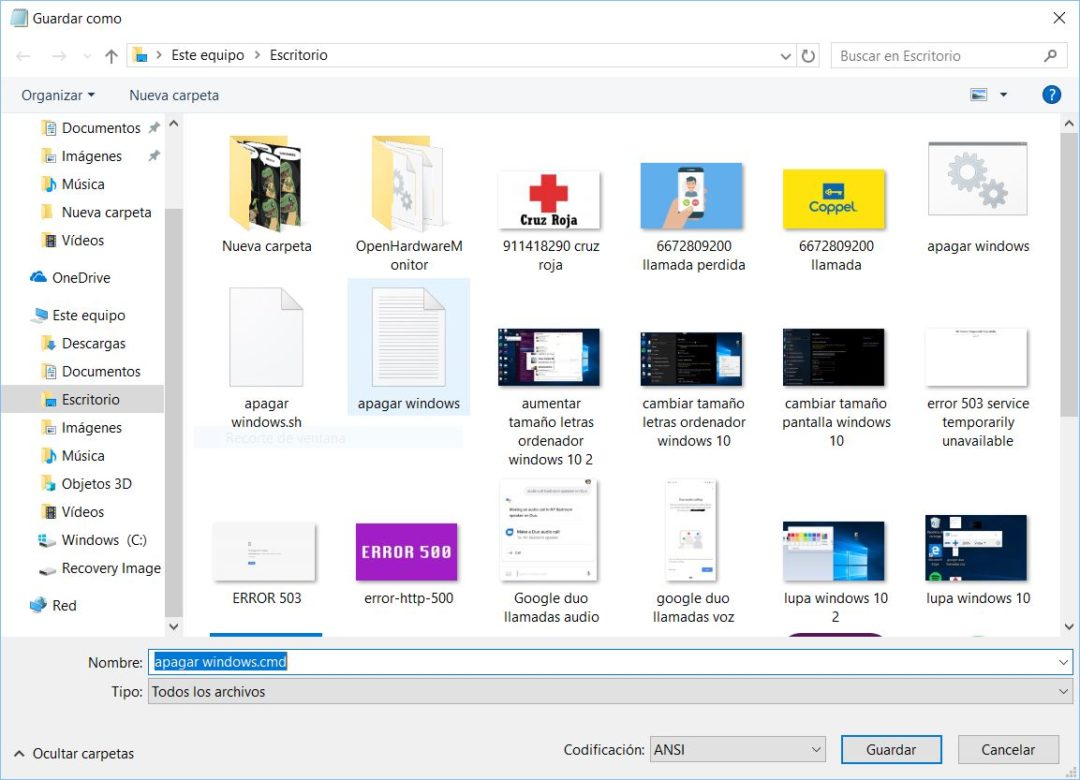Select the OpenHardwareMonitor folder icon
Screen dimensions: 1080x780
click(409, 184)
